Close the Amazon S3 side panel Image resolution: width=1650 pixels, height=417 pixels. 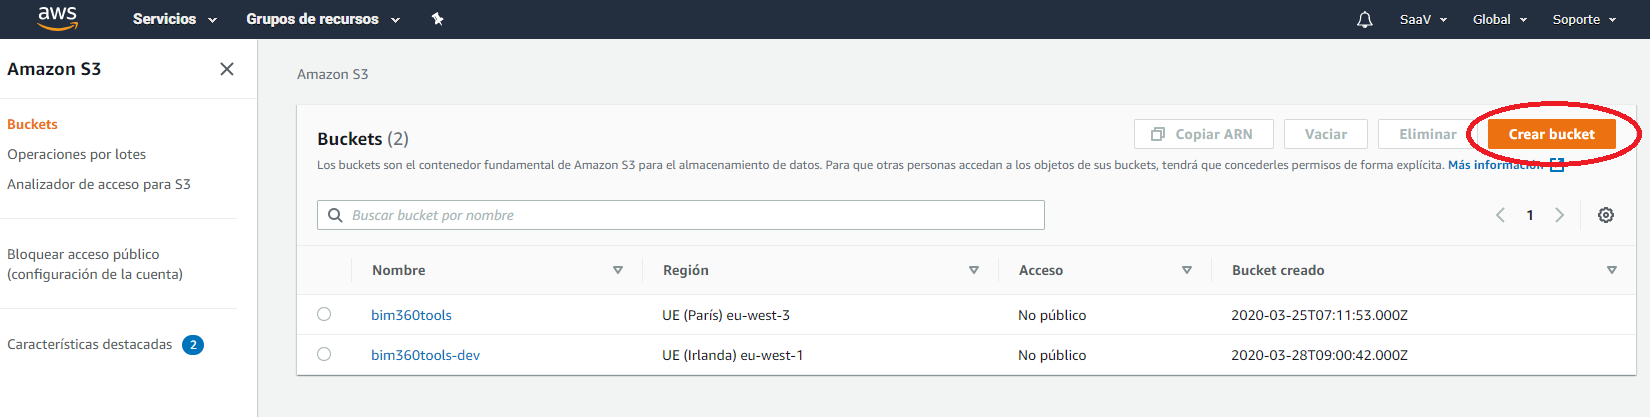tap(227, 69)
